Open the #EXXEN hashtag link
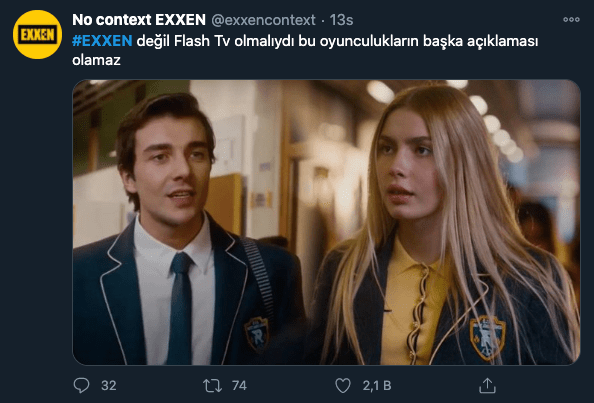 (x=102, y=41)
